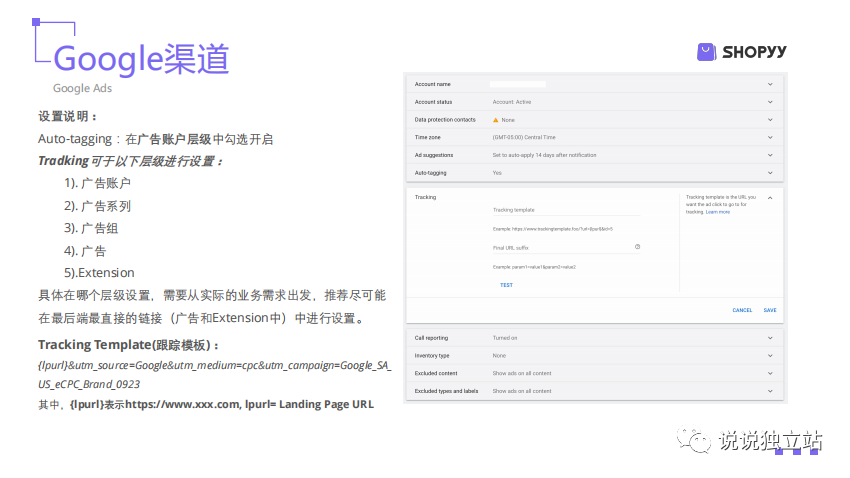The image size is (850, 478).
Task: Click "Example: param1=value1&param2=value2" hint text
Action: click(534, 267)
